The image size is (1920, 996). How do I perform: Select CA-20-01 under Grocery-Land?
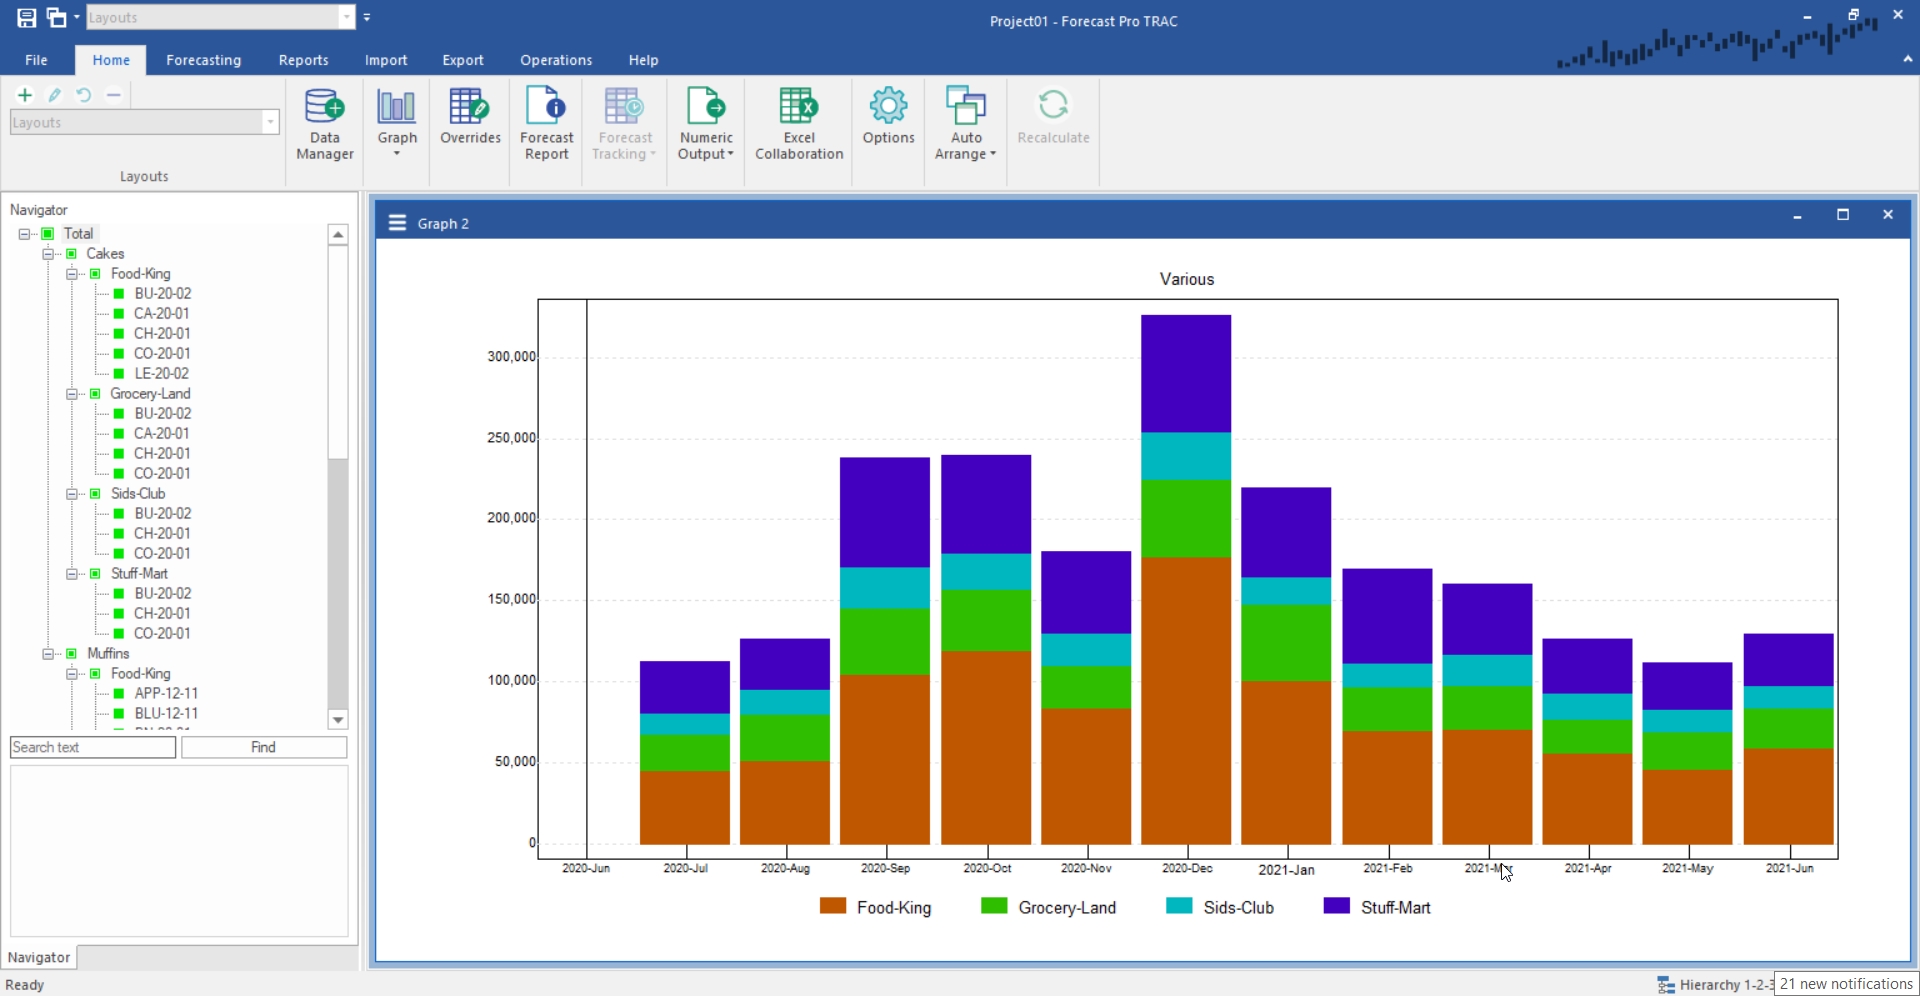click(162, 434)
